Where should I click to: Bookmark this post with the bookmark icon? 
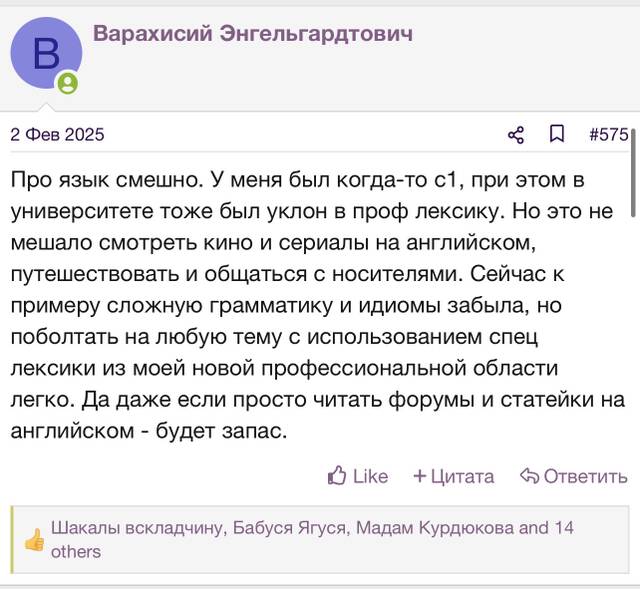pos(557,134)
